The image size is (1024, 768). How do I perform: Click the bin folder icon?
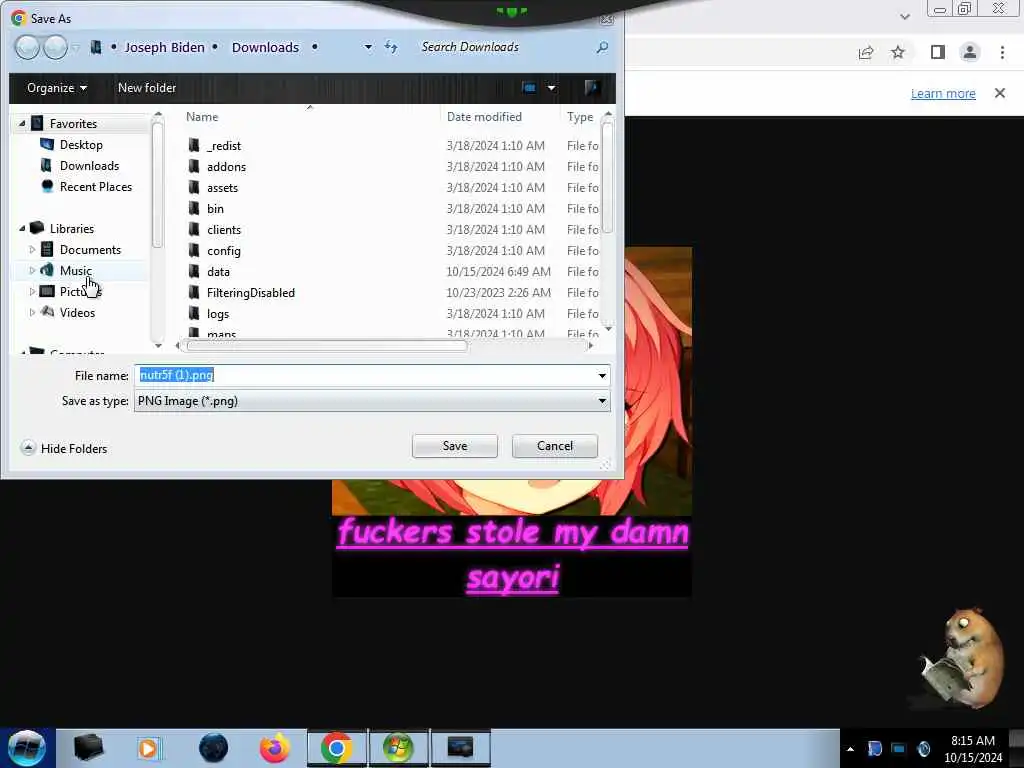(194, 208)
